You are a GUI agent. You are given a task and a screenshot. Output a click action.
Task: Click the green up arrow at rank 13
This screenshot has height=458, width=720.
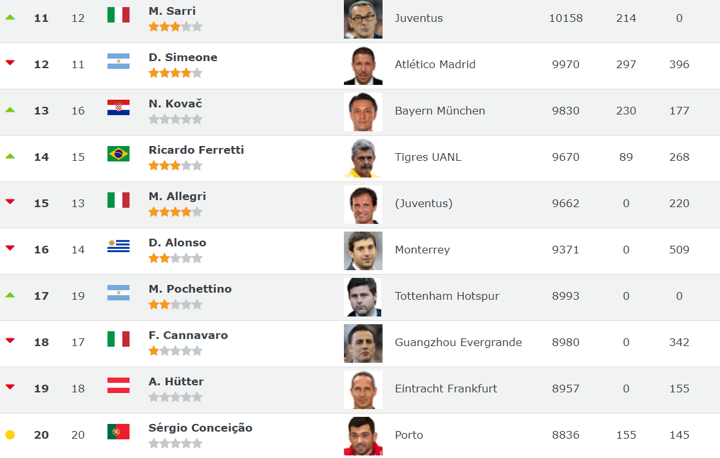click(10, 109)
